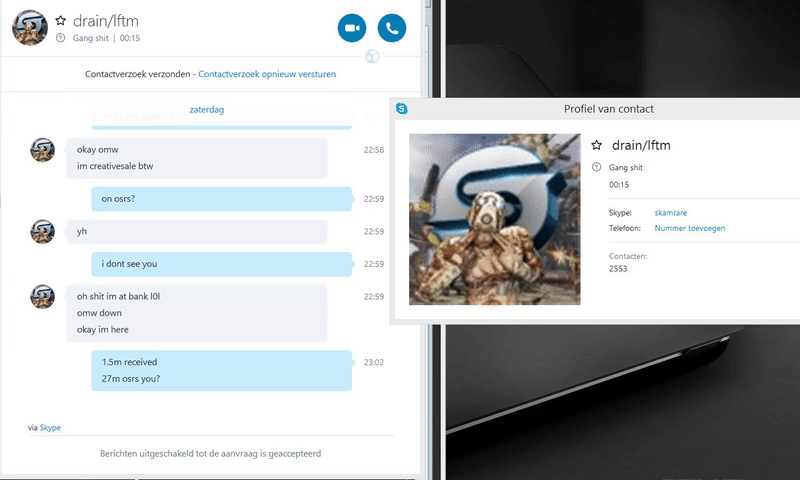Select the 'on osrs?' message bubble
800x480 pixels.
point(222,199)
